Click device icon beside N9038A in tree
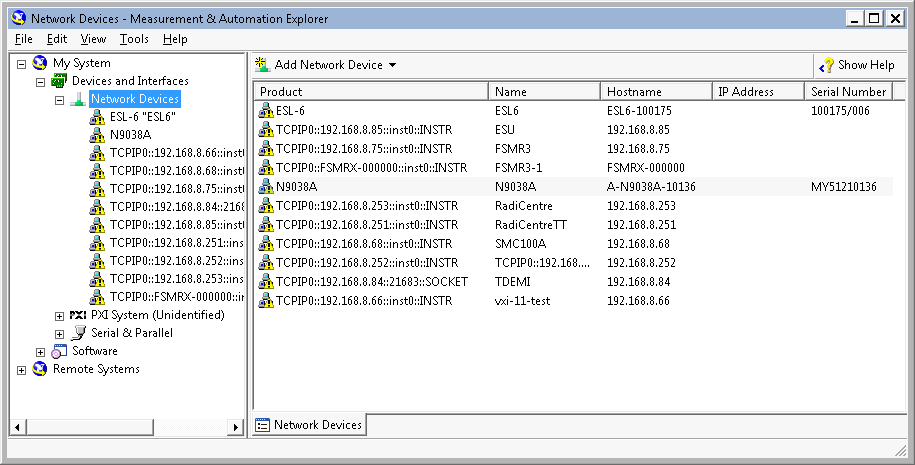 97,135
